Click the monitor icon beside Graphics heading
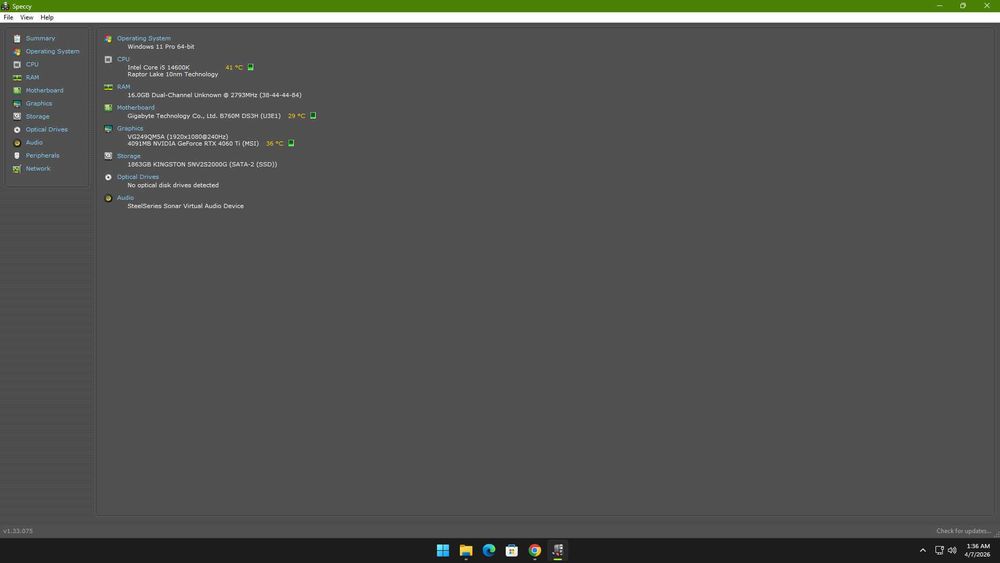Screen dimensions: 1000x563 (108, 129)
